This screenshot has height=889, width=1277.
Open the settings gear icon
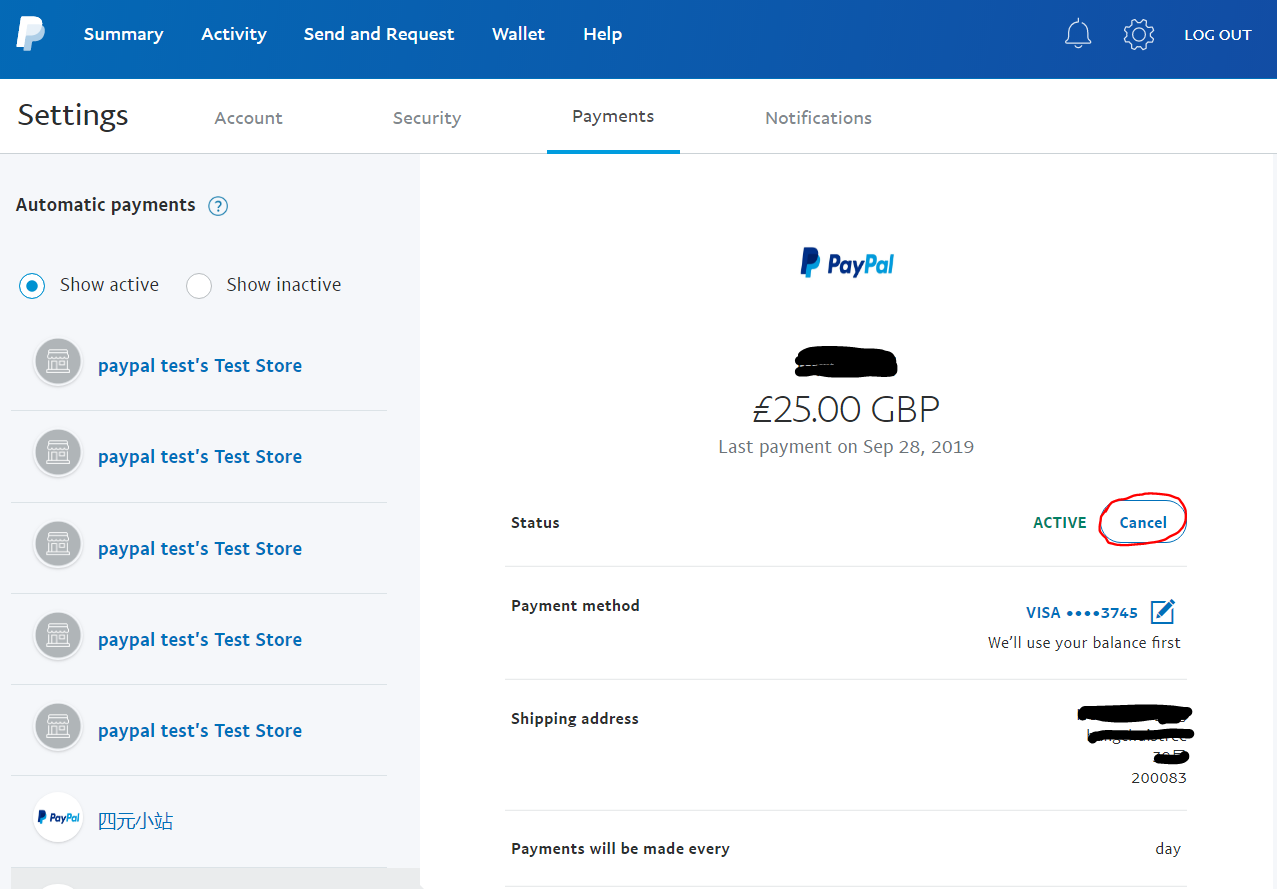1138,34
